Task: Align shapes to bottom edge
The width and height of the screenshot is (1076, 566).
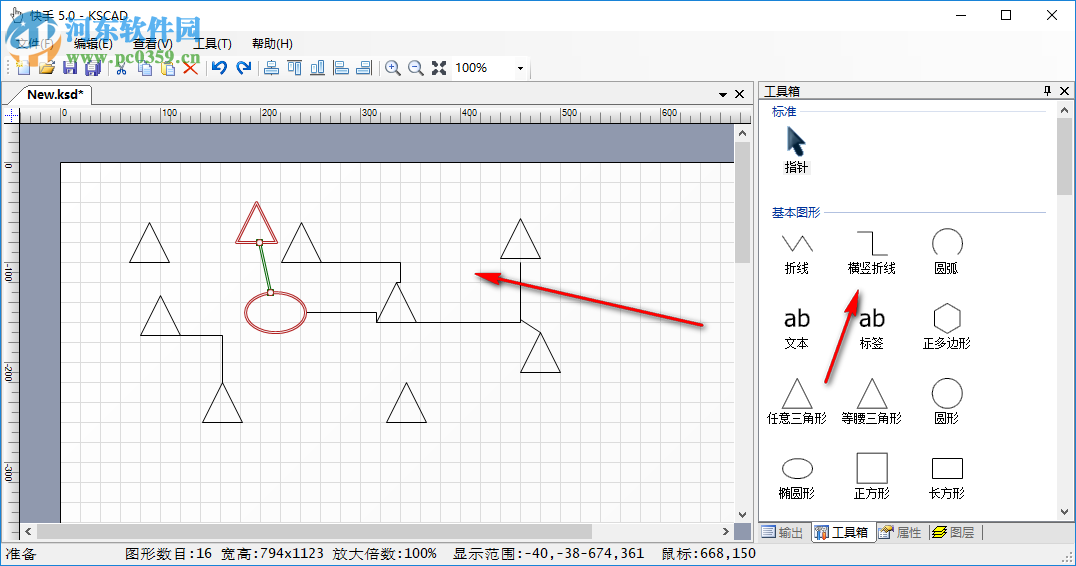Action: [318, 68]
